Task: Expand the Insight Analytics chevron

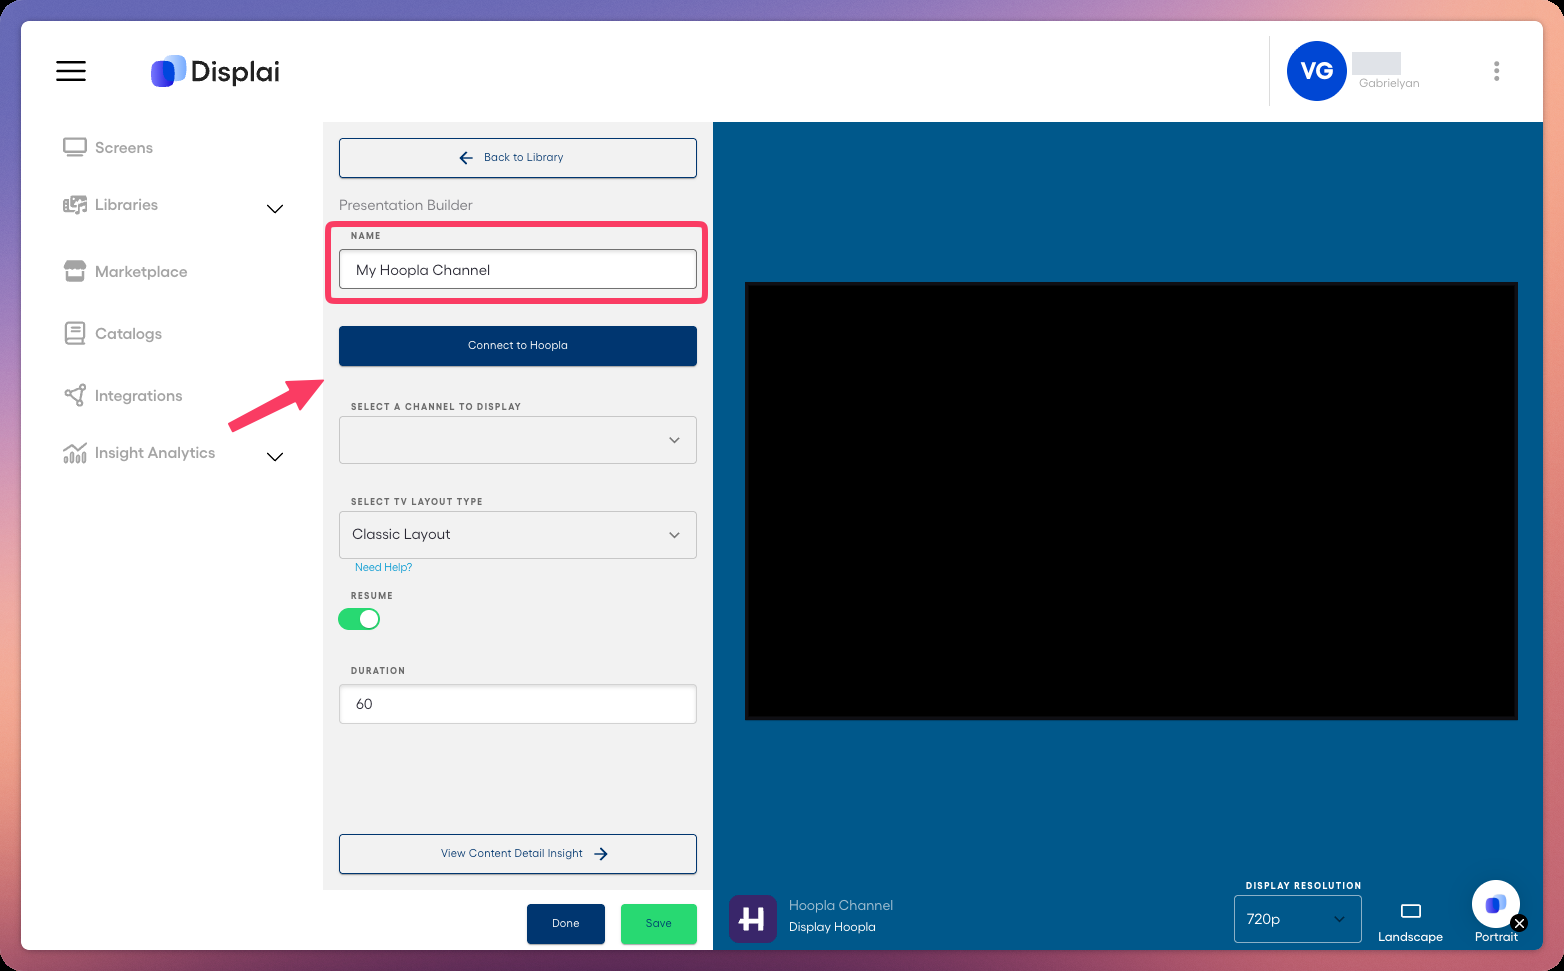Action: click(x=275, y=457)
